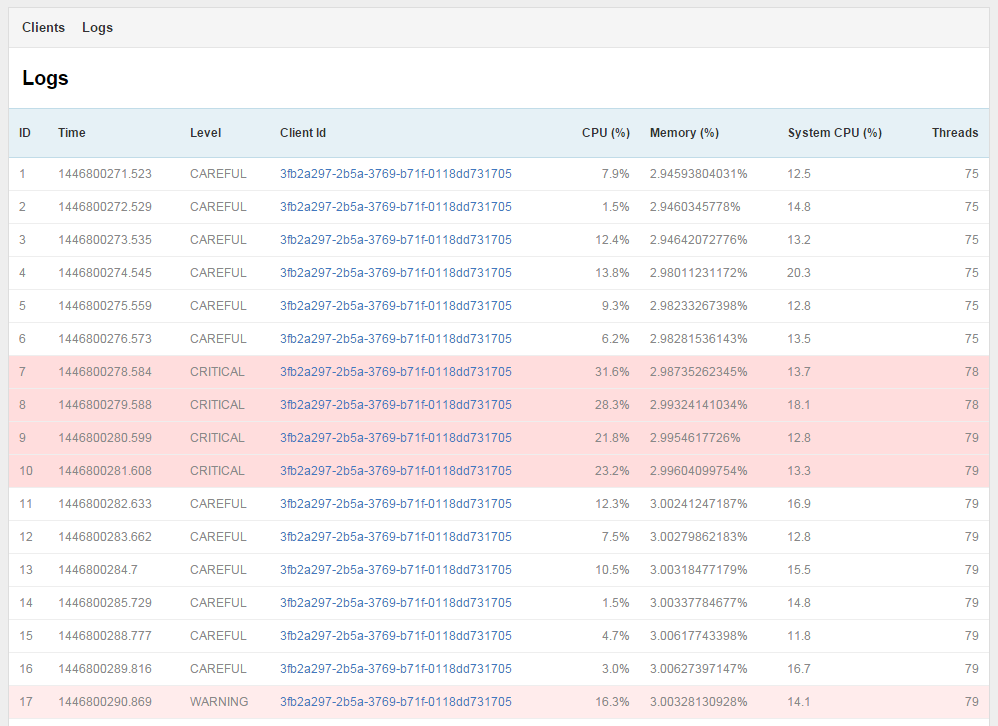Click system CPU value 18.1
Screen dimensions: 998x726
(799, 405)
